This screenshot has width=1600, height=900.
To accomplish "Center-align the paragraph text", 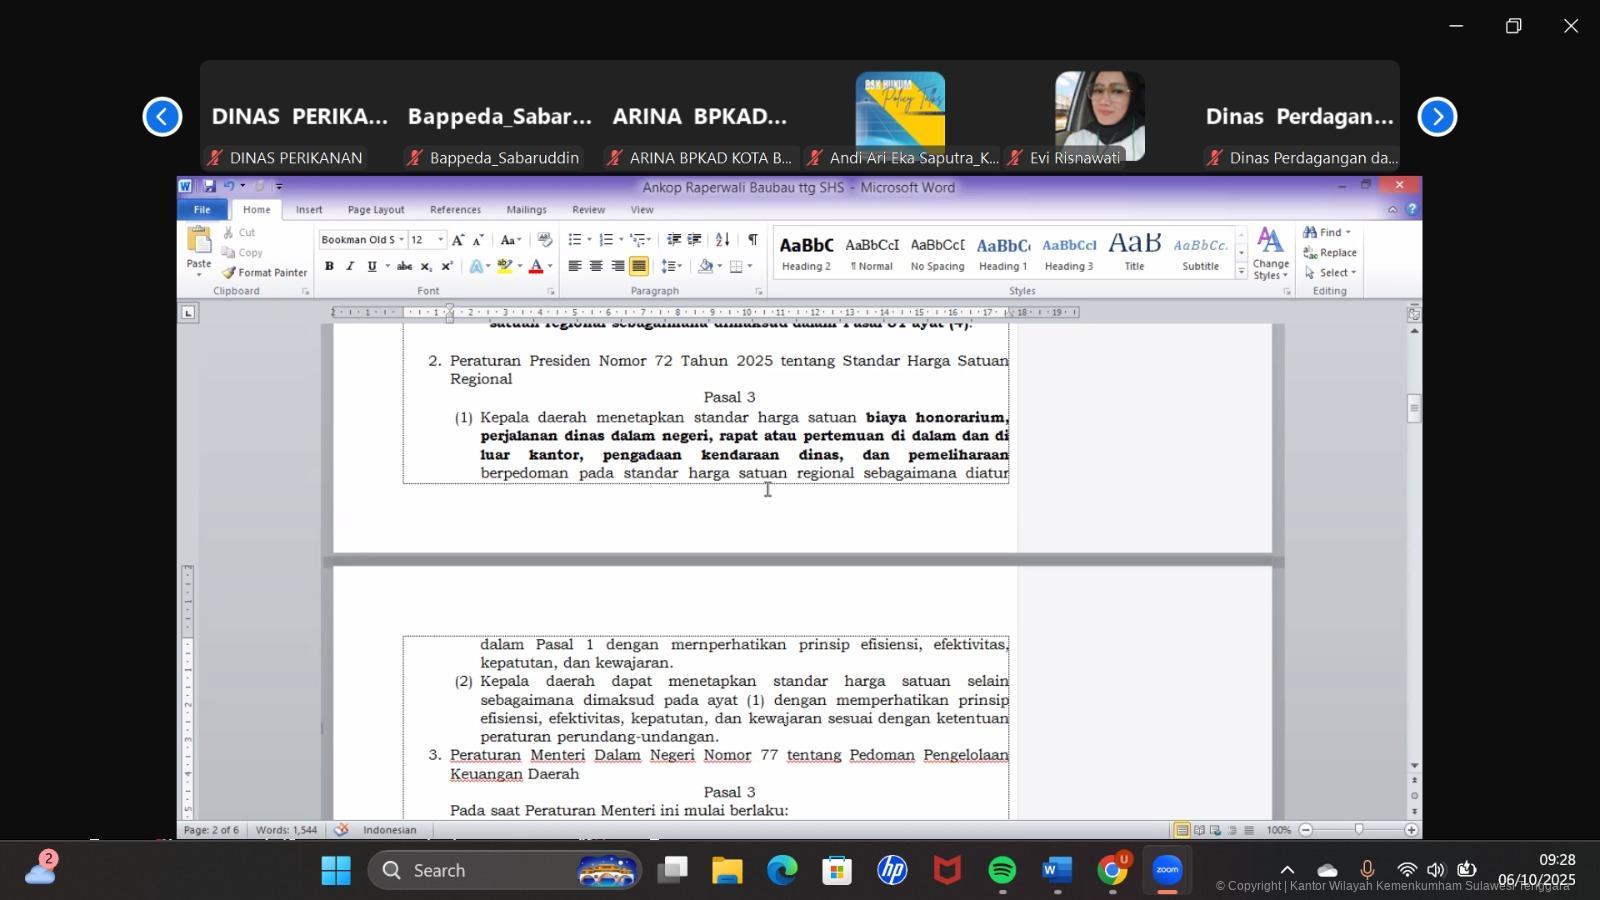I will [x=596, y=266].
